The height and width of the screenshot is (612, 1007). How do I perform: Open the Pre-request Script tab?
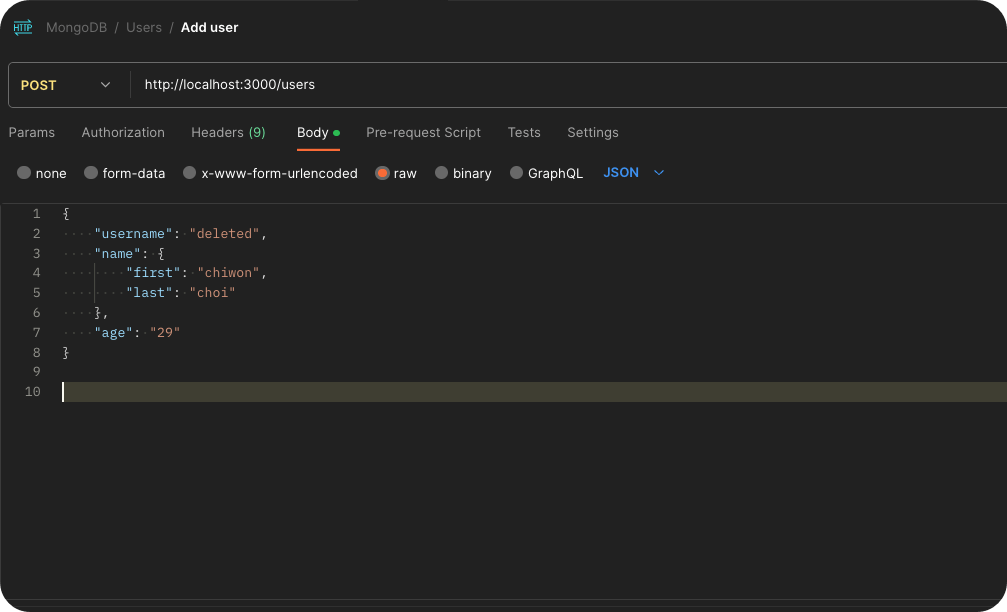click(423, 132)
